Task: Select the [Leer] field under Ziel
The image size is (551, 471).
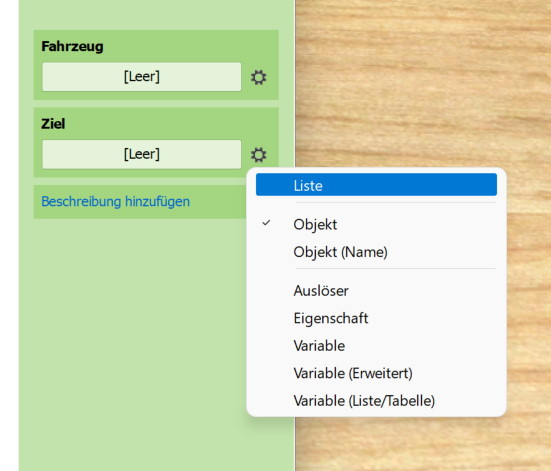Action: click(142, 154)
